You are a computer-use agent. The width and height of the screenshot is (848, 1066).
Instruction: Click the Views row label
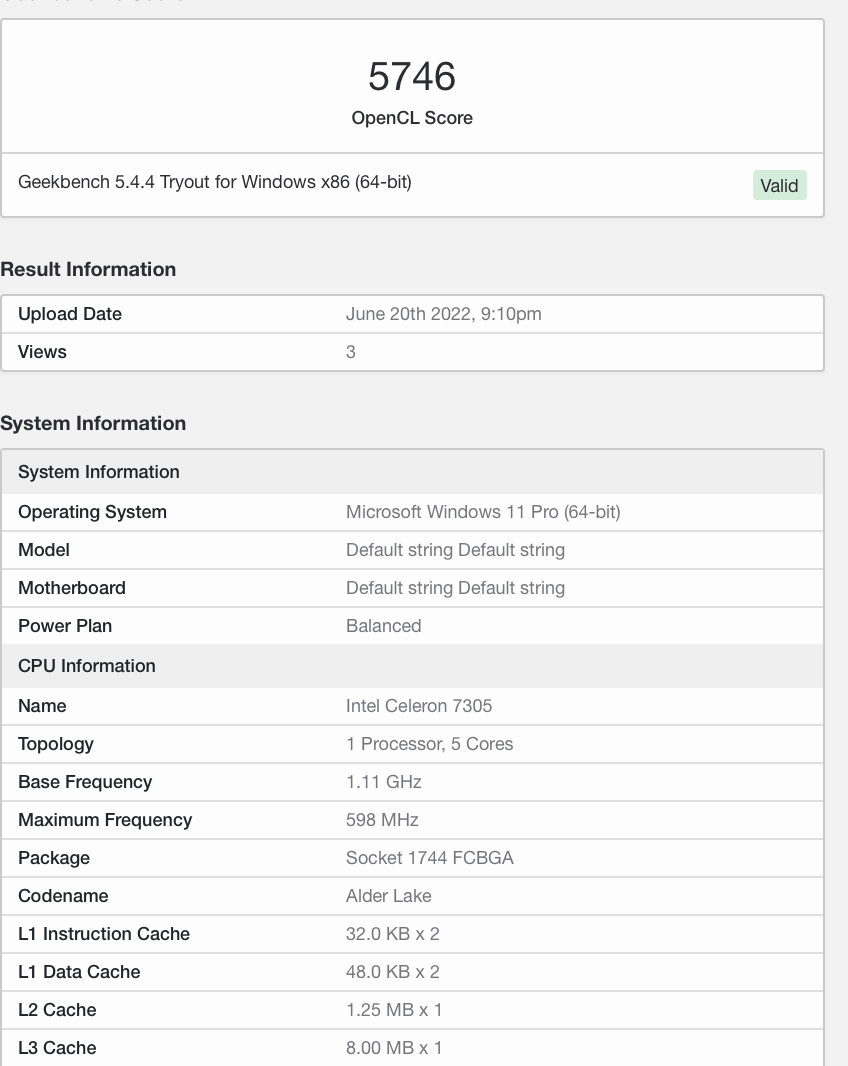click(42, 352)
